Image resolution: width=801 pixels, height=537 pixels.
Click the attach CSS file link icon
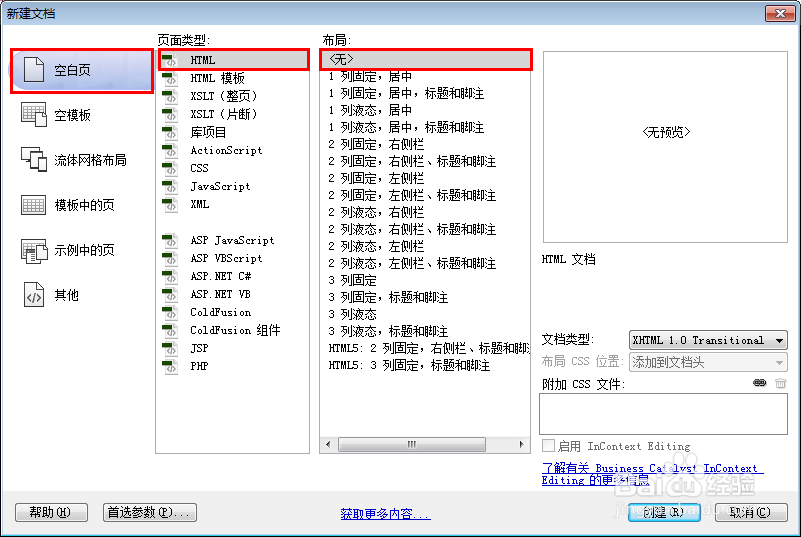[760, 383]
